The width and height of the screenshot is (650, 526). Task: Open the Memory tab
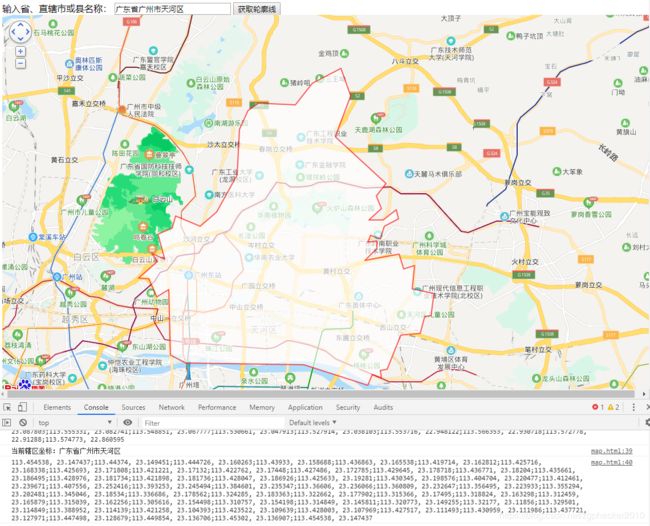pos(262,407)
